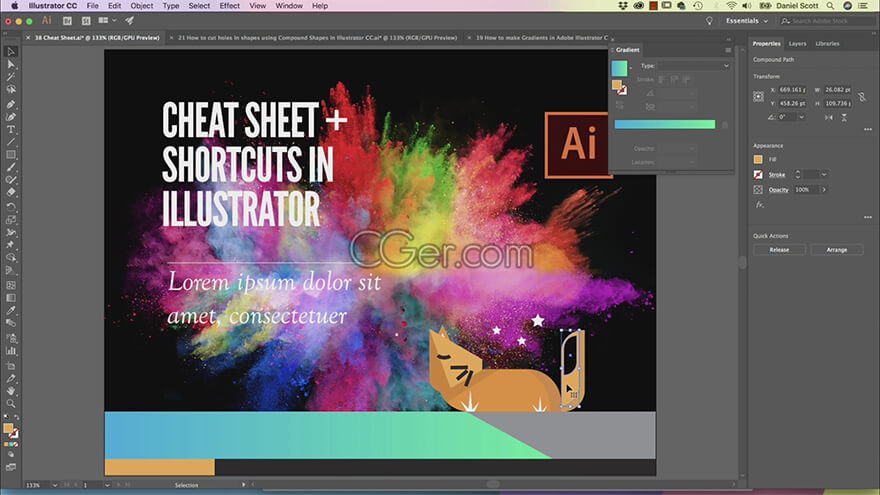Select the Rectangle tool
Image resolution: width=880 pixels, height=495 pixels.
[11, 154]
